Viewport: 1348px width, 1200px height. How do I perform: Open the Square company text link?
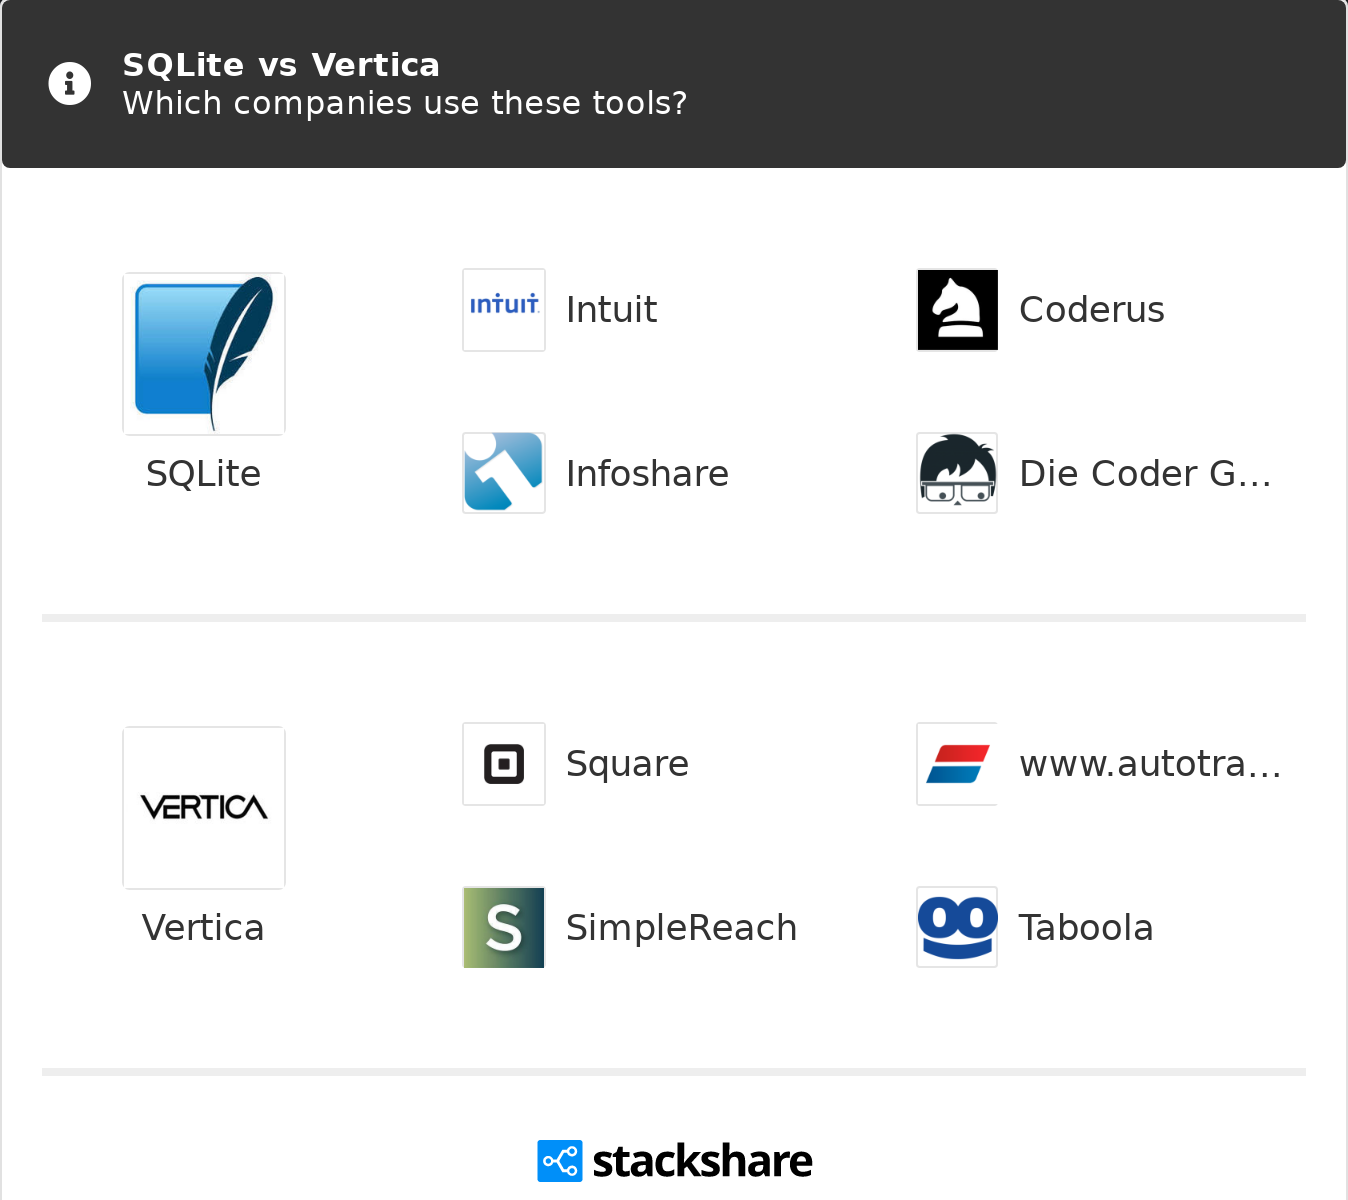pos(627,764)
